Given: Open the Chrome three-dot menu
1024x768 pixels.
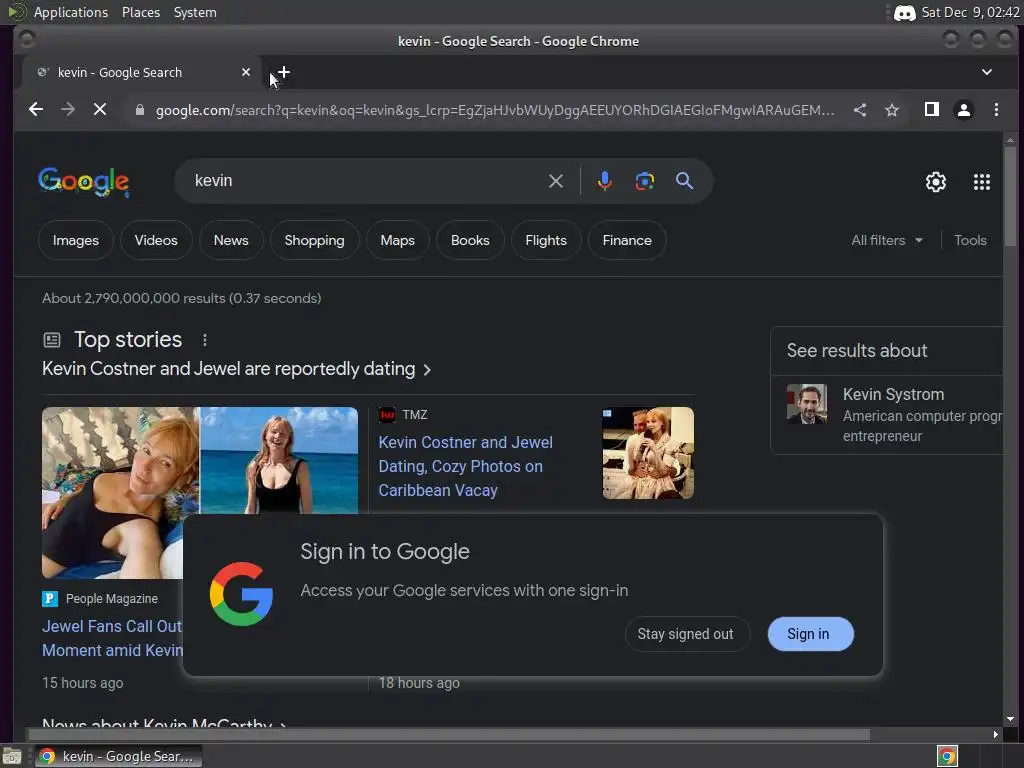Looking at the screenshot, I should (996, 110).
